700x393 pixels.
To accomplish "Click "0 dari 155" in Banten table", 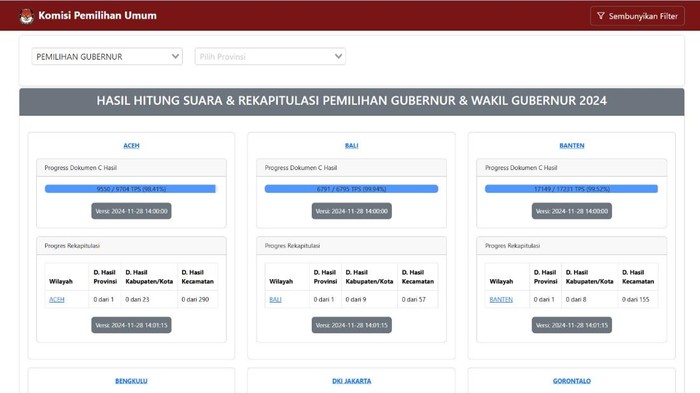I will (x=636, y=300).
